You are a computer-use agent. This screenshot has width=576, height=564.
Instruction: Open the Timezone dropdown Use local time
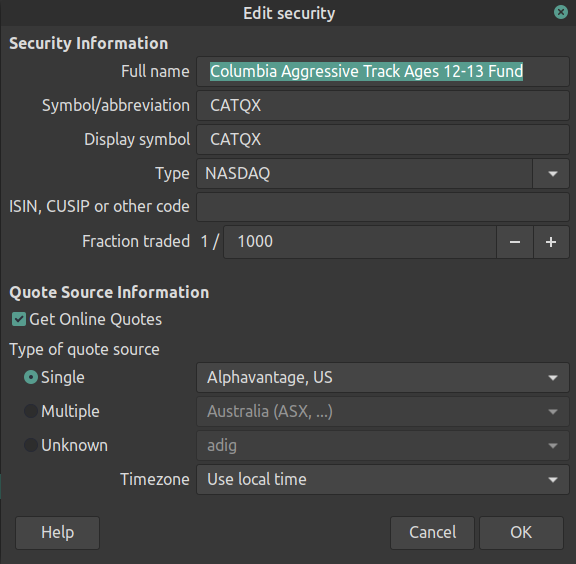(383, 479)
